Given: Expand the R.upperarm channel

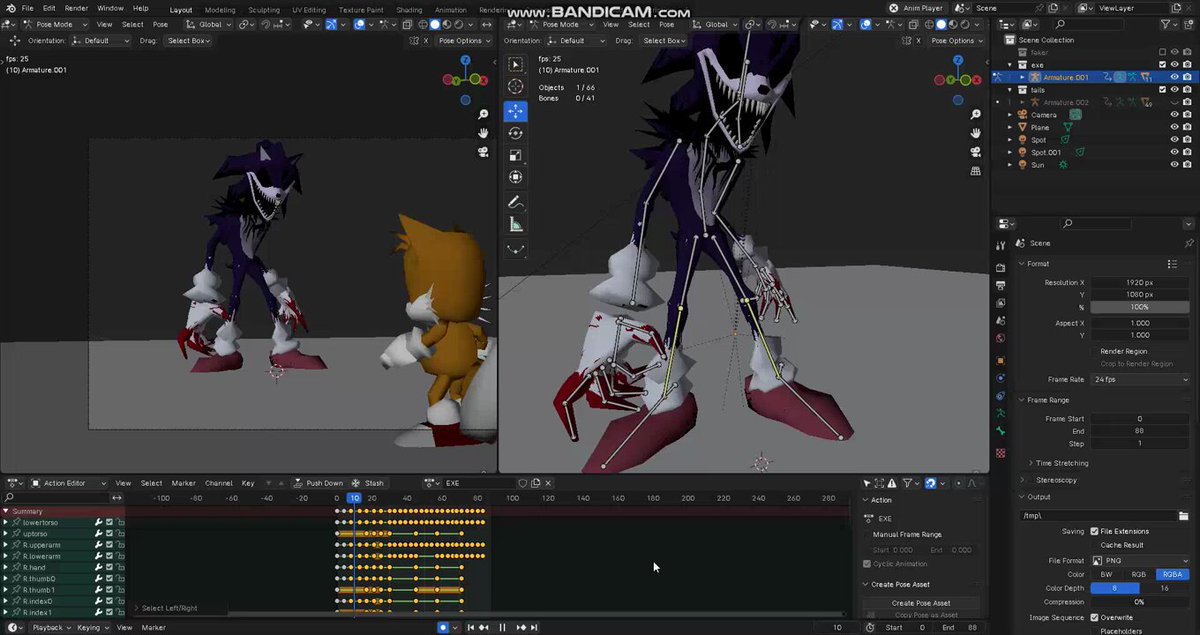Looking at the screenshot, I should [5, 545].
